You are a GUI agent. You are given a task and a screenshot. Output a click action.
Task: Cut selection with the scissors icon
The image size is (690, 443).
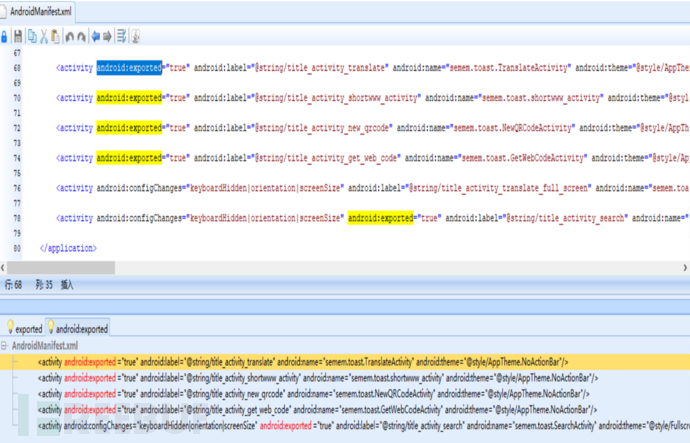44,37
